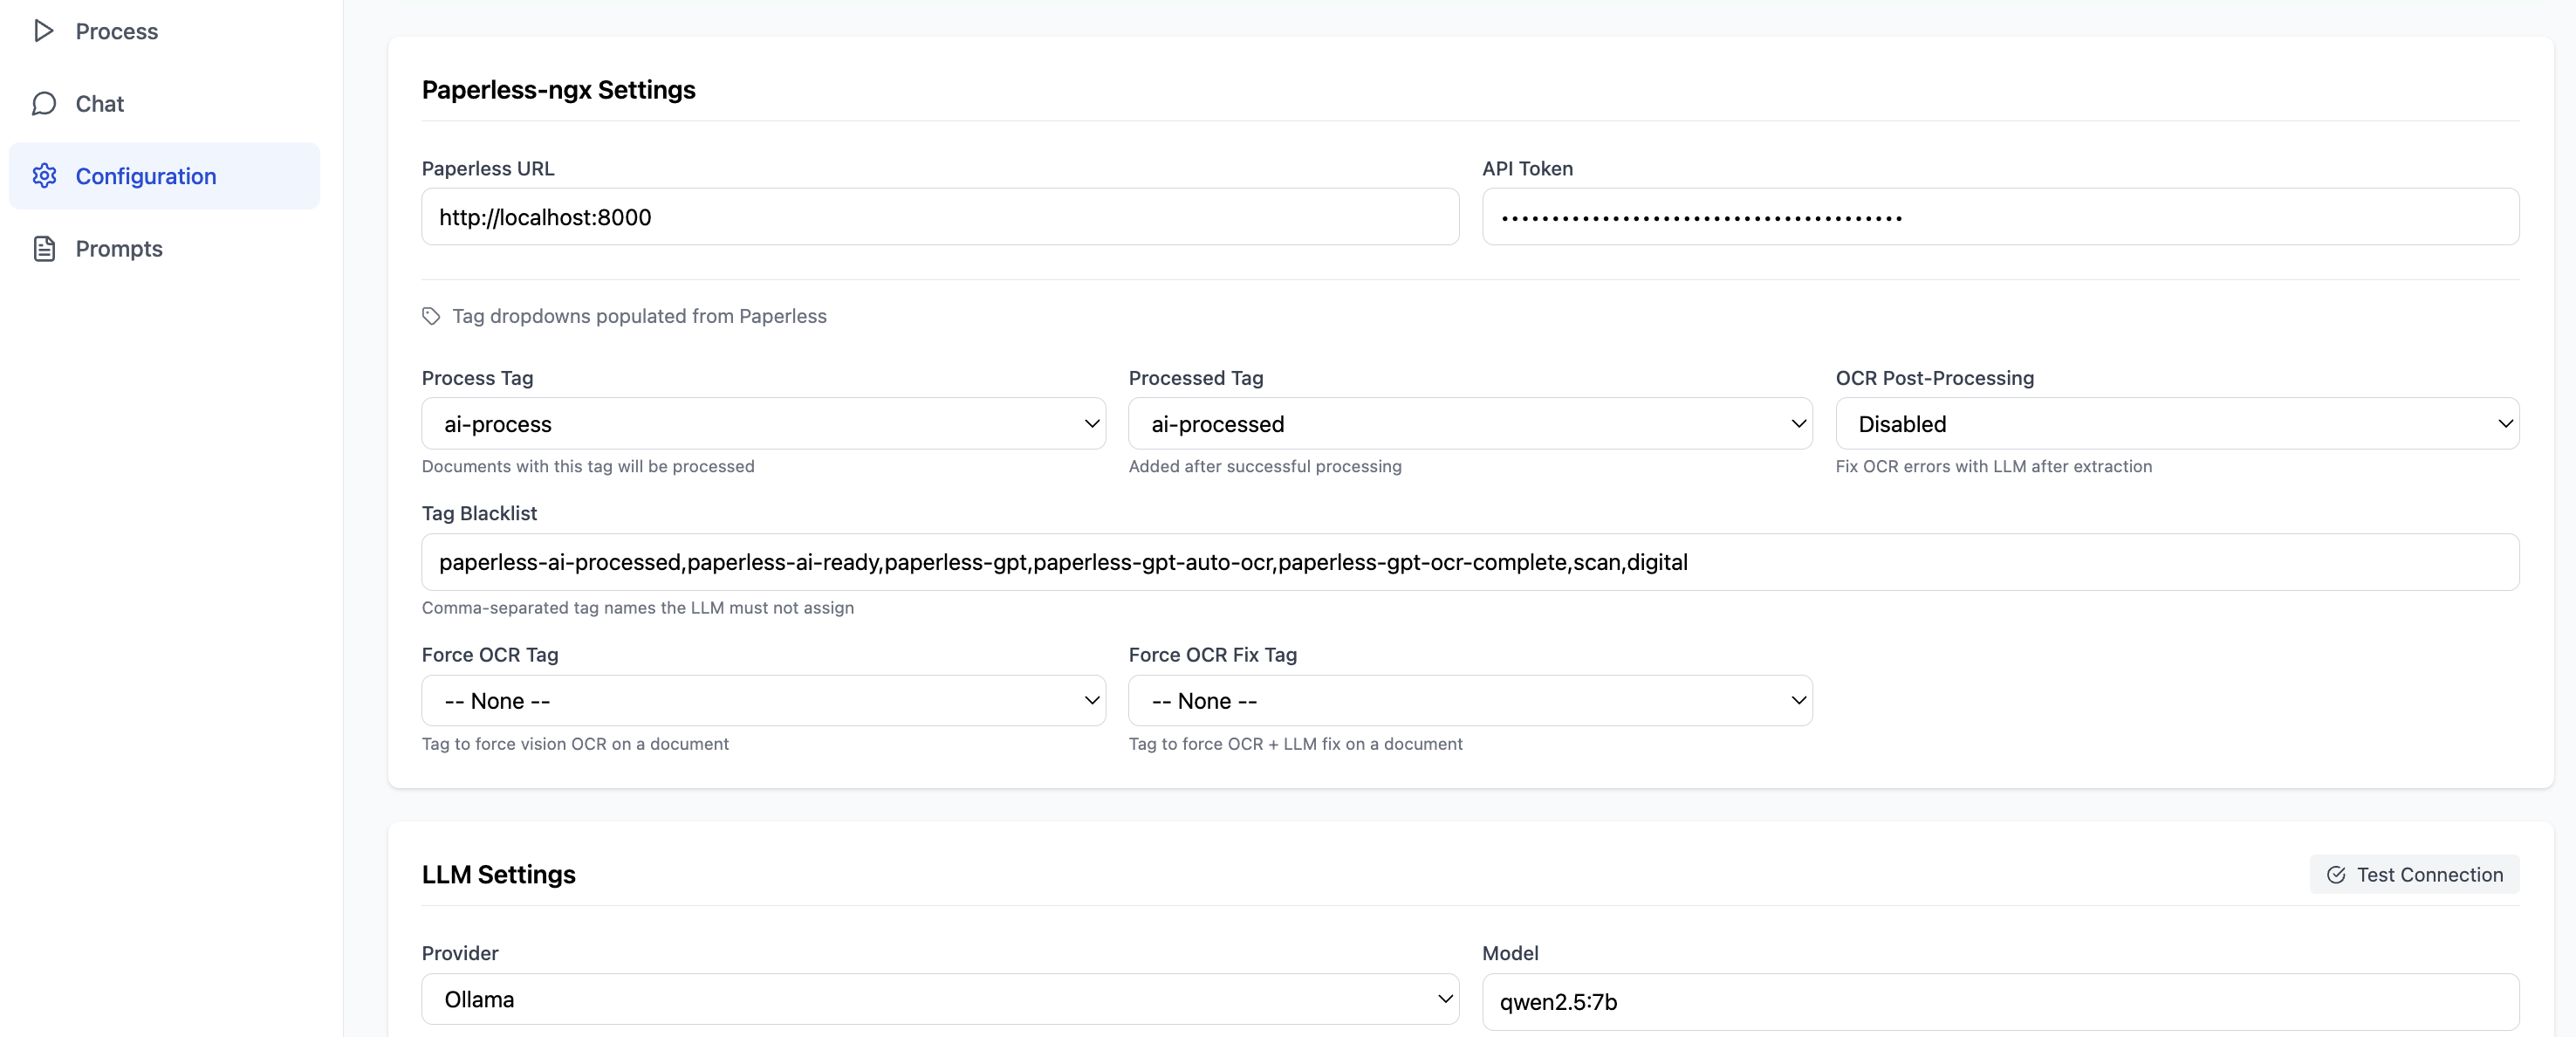2576x1037 pixels.
Task: Click the Chat speech bubble icon
Action: click(x=43, y=104)
